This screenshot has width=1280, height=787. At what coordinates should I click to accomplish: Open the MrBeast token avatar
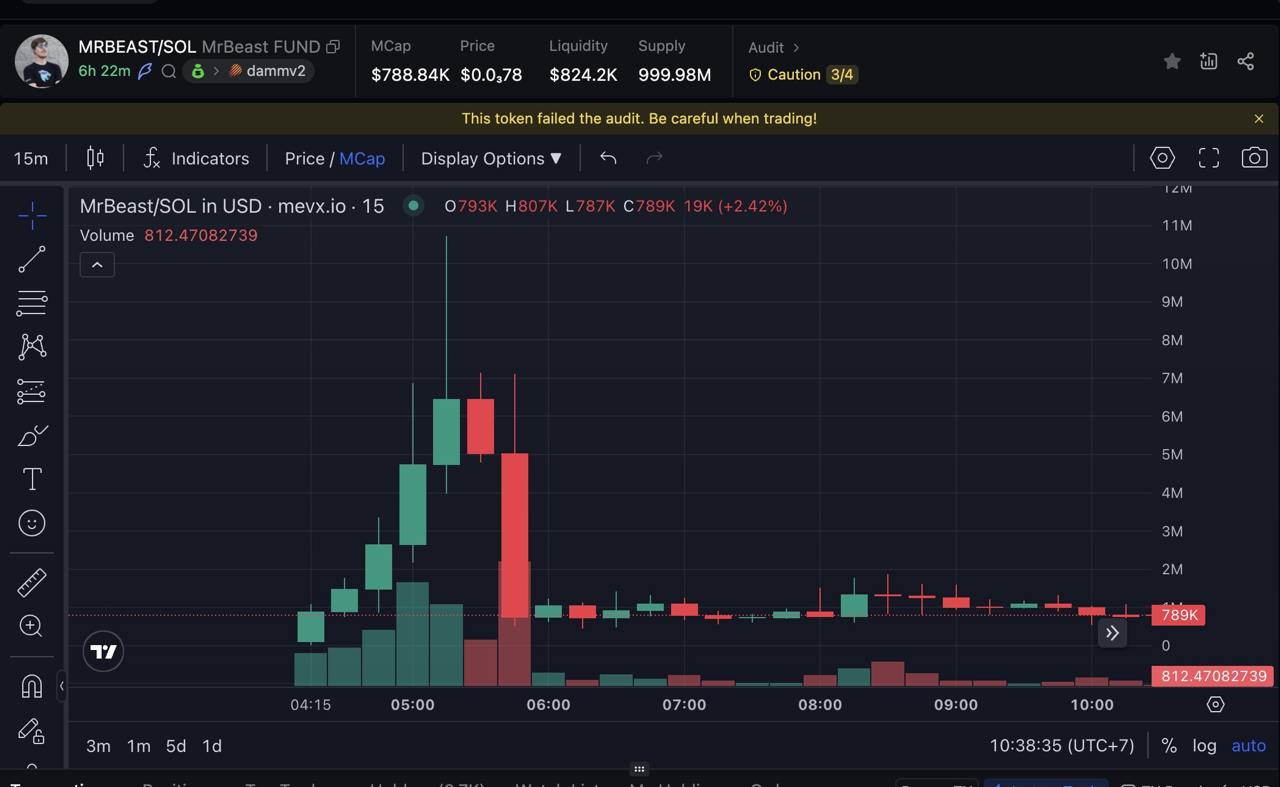pos(42,61)
